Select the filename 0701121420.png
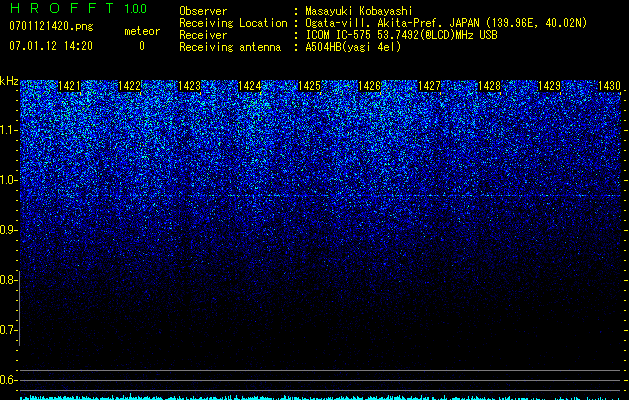This screenshot has height=400, width=629. [x=51, y=26]
